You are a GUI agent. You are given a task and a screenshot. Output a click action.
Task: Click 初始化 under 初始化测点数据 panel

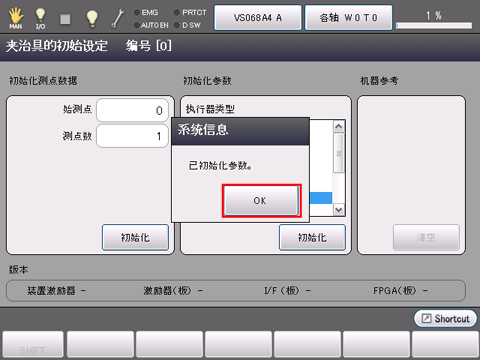[135, 237]
